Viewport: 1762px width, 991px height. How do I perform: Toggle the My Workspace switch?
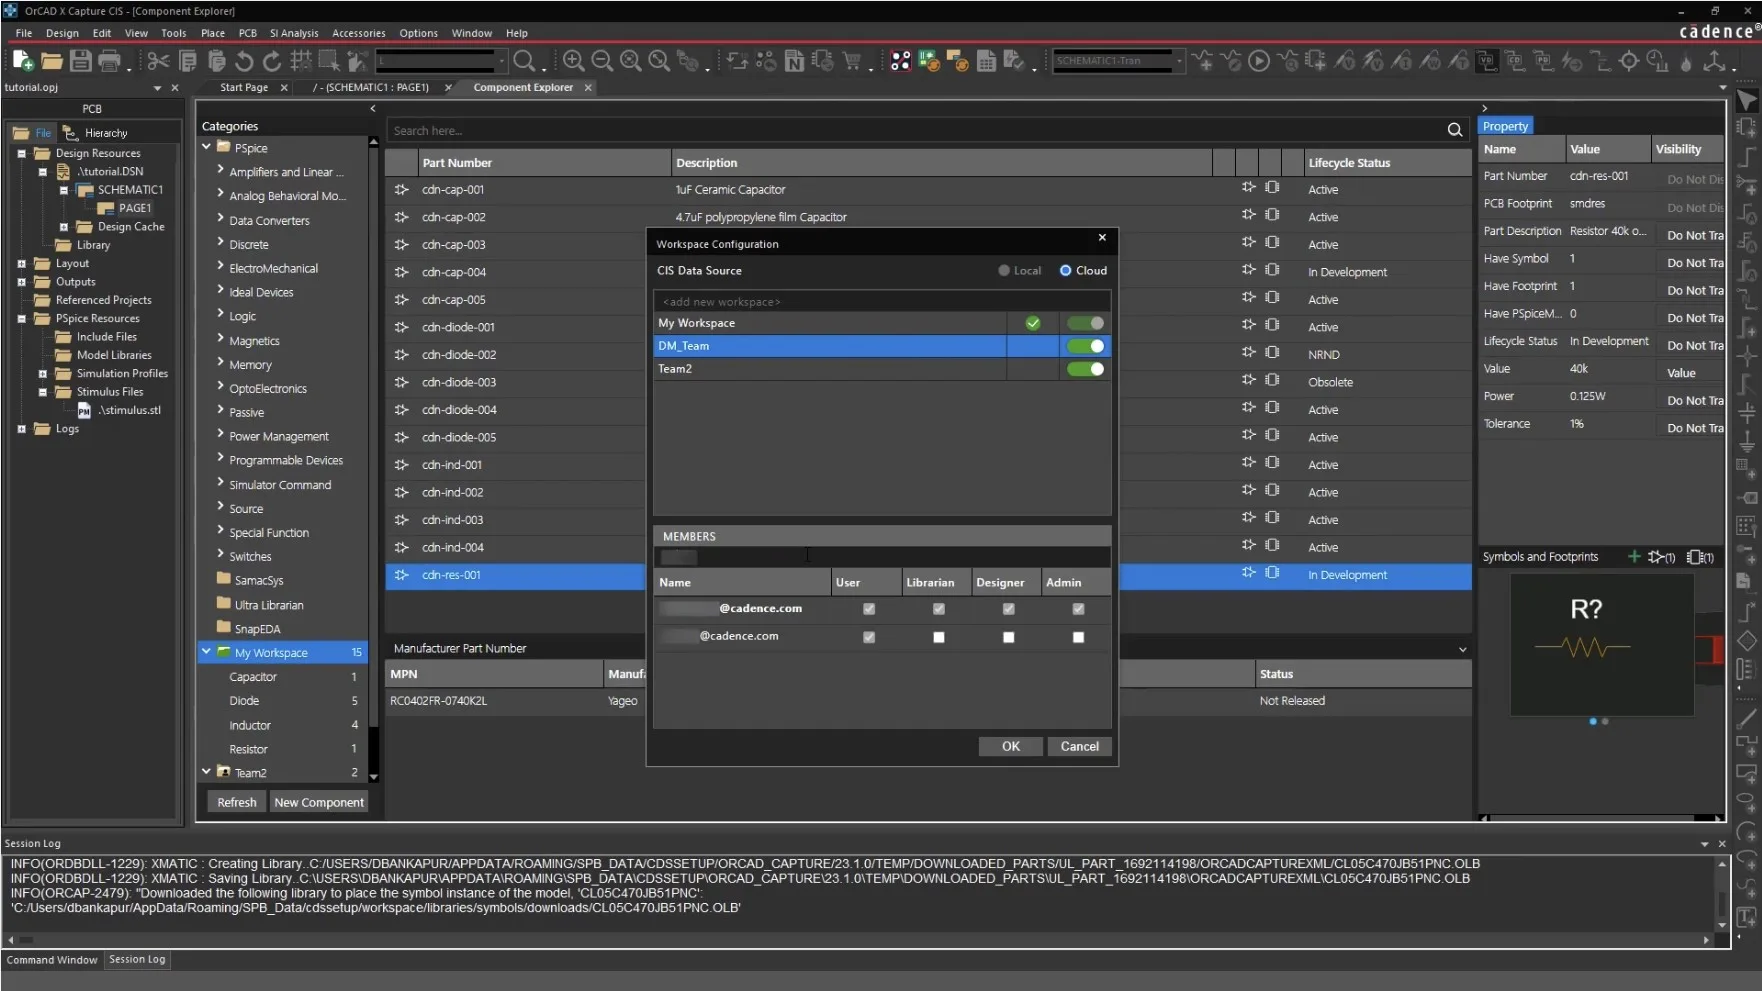click(x=1085, y=323)
